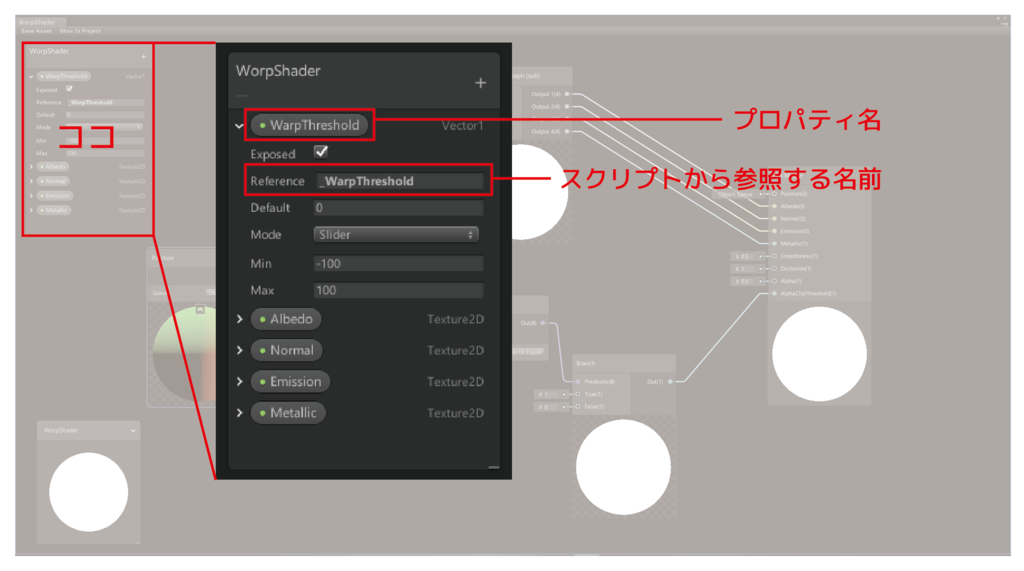Screen dimensions: 1024x571
Task: Click the Normal(3) input port on master node
Action: pos(775,219)
